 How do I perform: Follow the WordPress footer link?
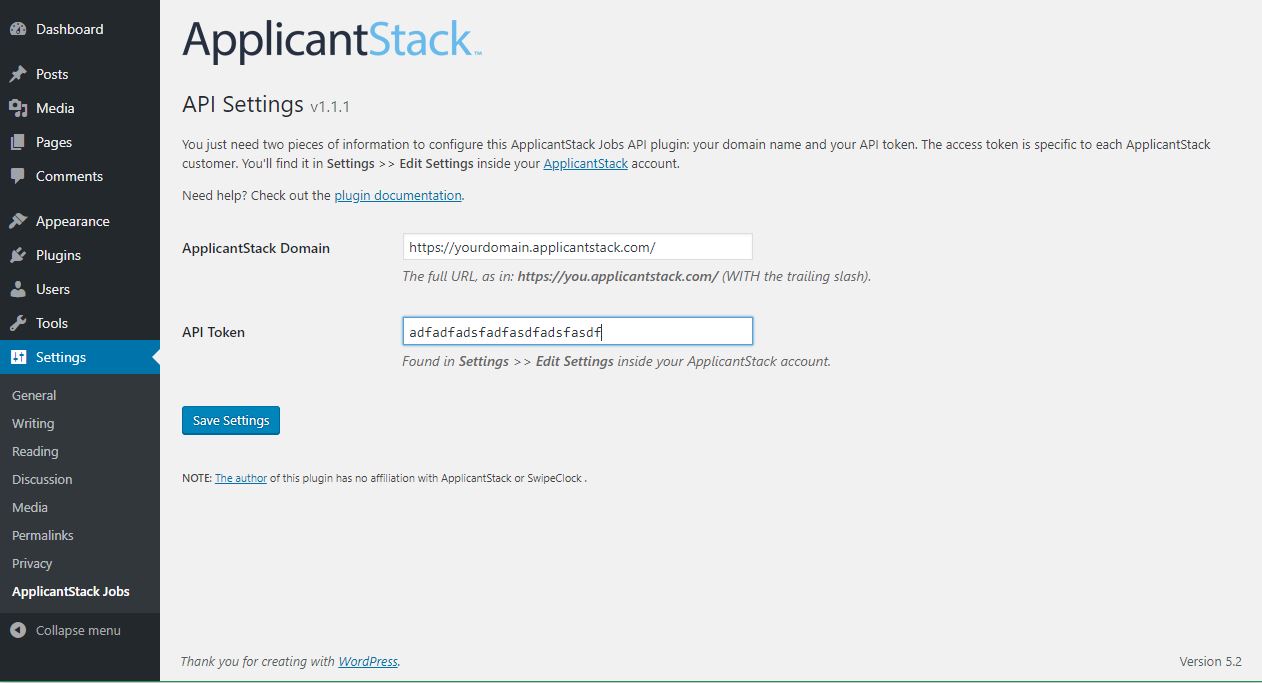(368, 661)
